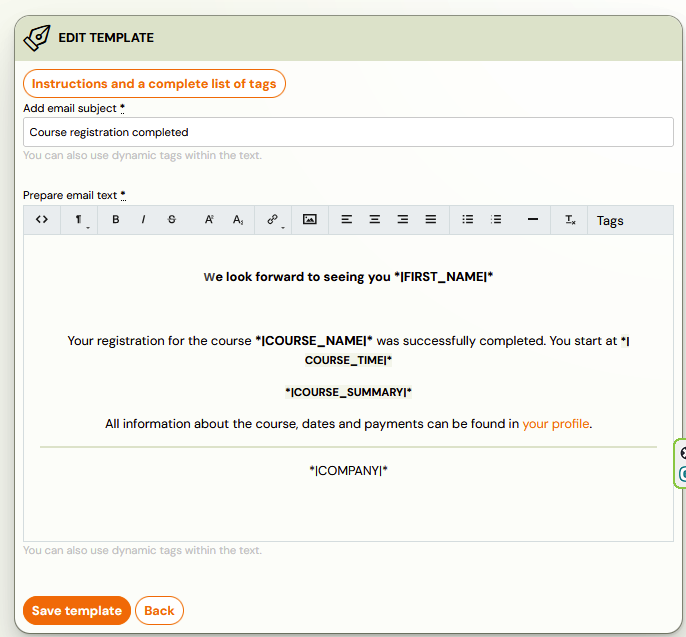Open the paragraph format dropdown
Screen dimensions: 686x637
click(x=79, y=220)
